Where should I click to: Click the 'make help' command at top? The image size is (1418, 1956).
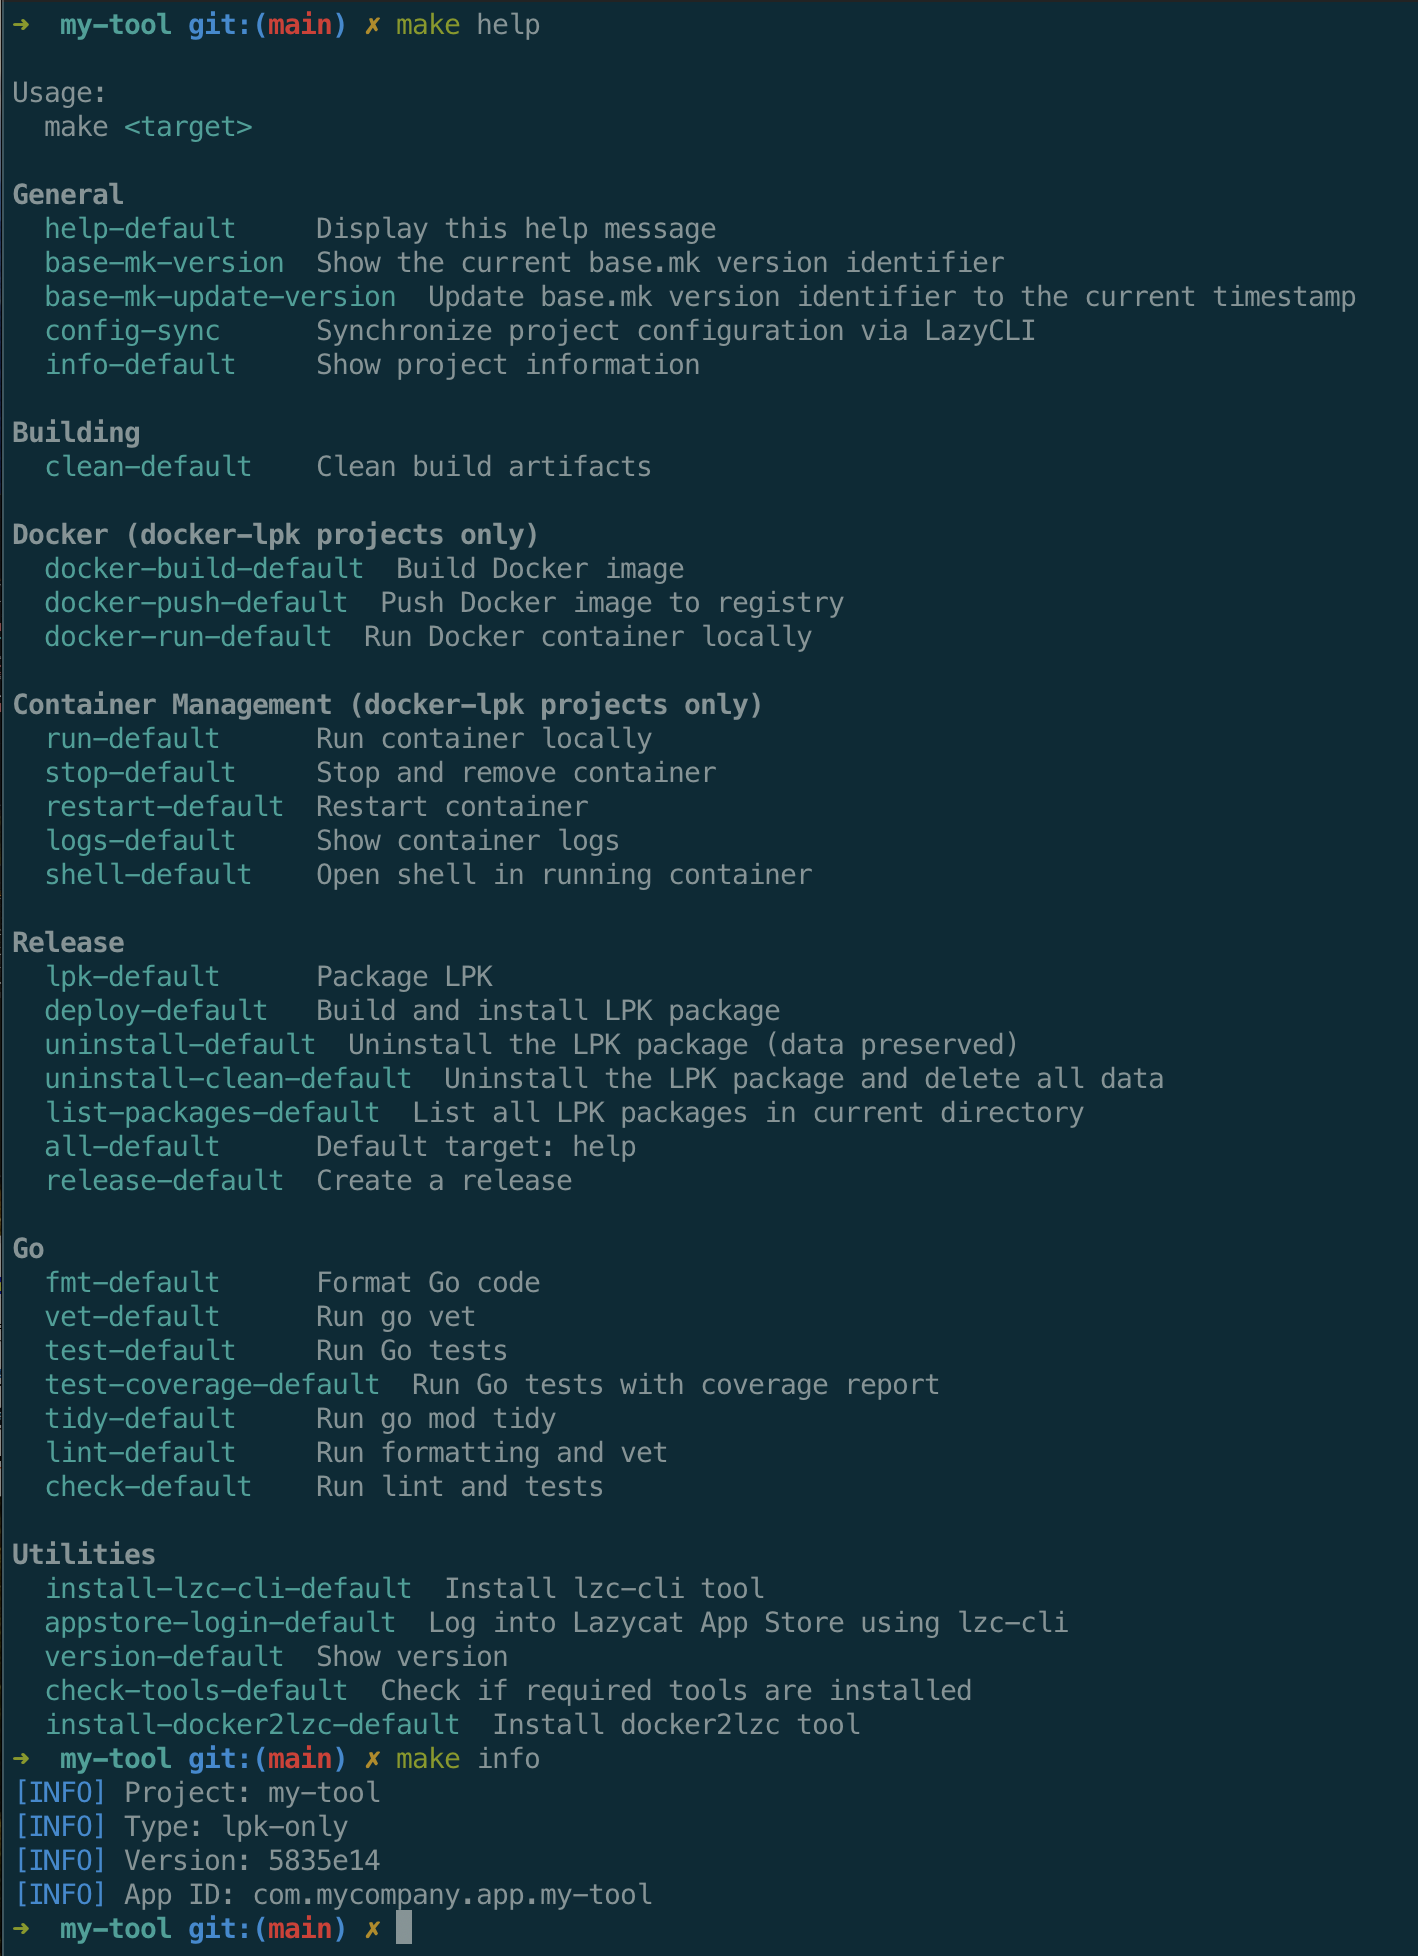[468, 25]
